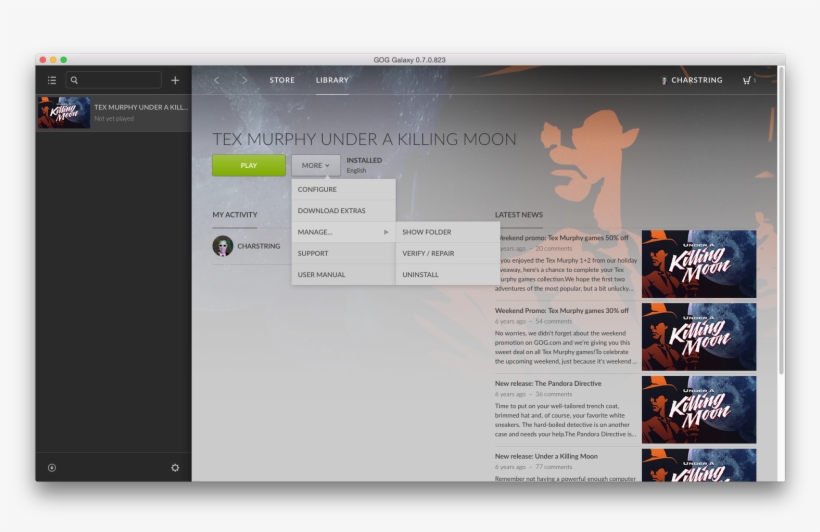Launch the game with the PLAY button

click(x=249, y=165)
